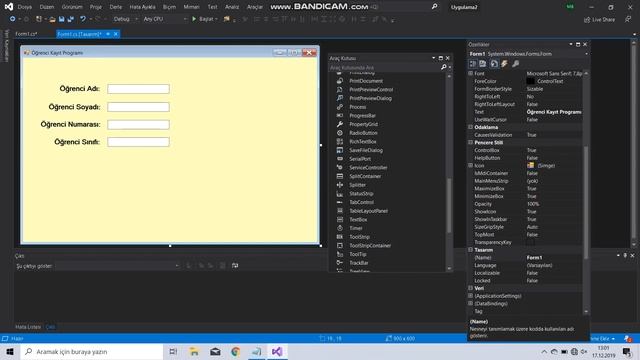
Task: Select SaveFileDialog in the toolbox
Action: point(366,150)
